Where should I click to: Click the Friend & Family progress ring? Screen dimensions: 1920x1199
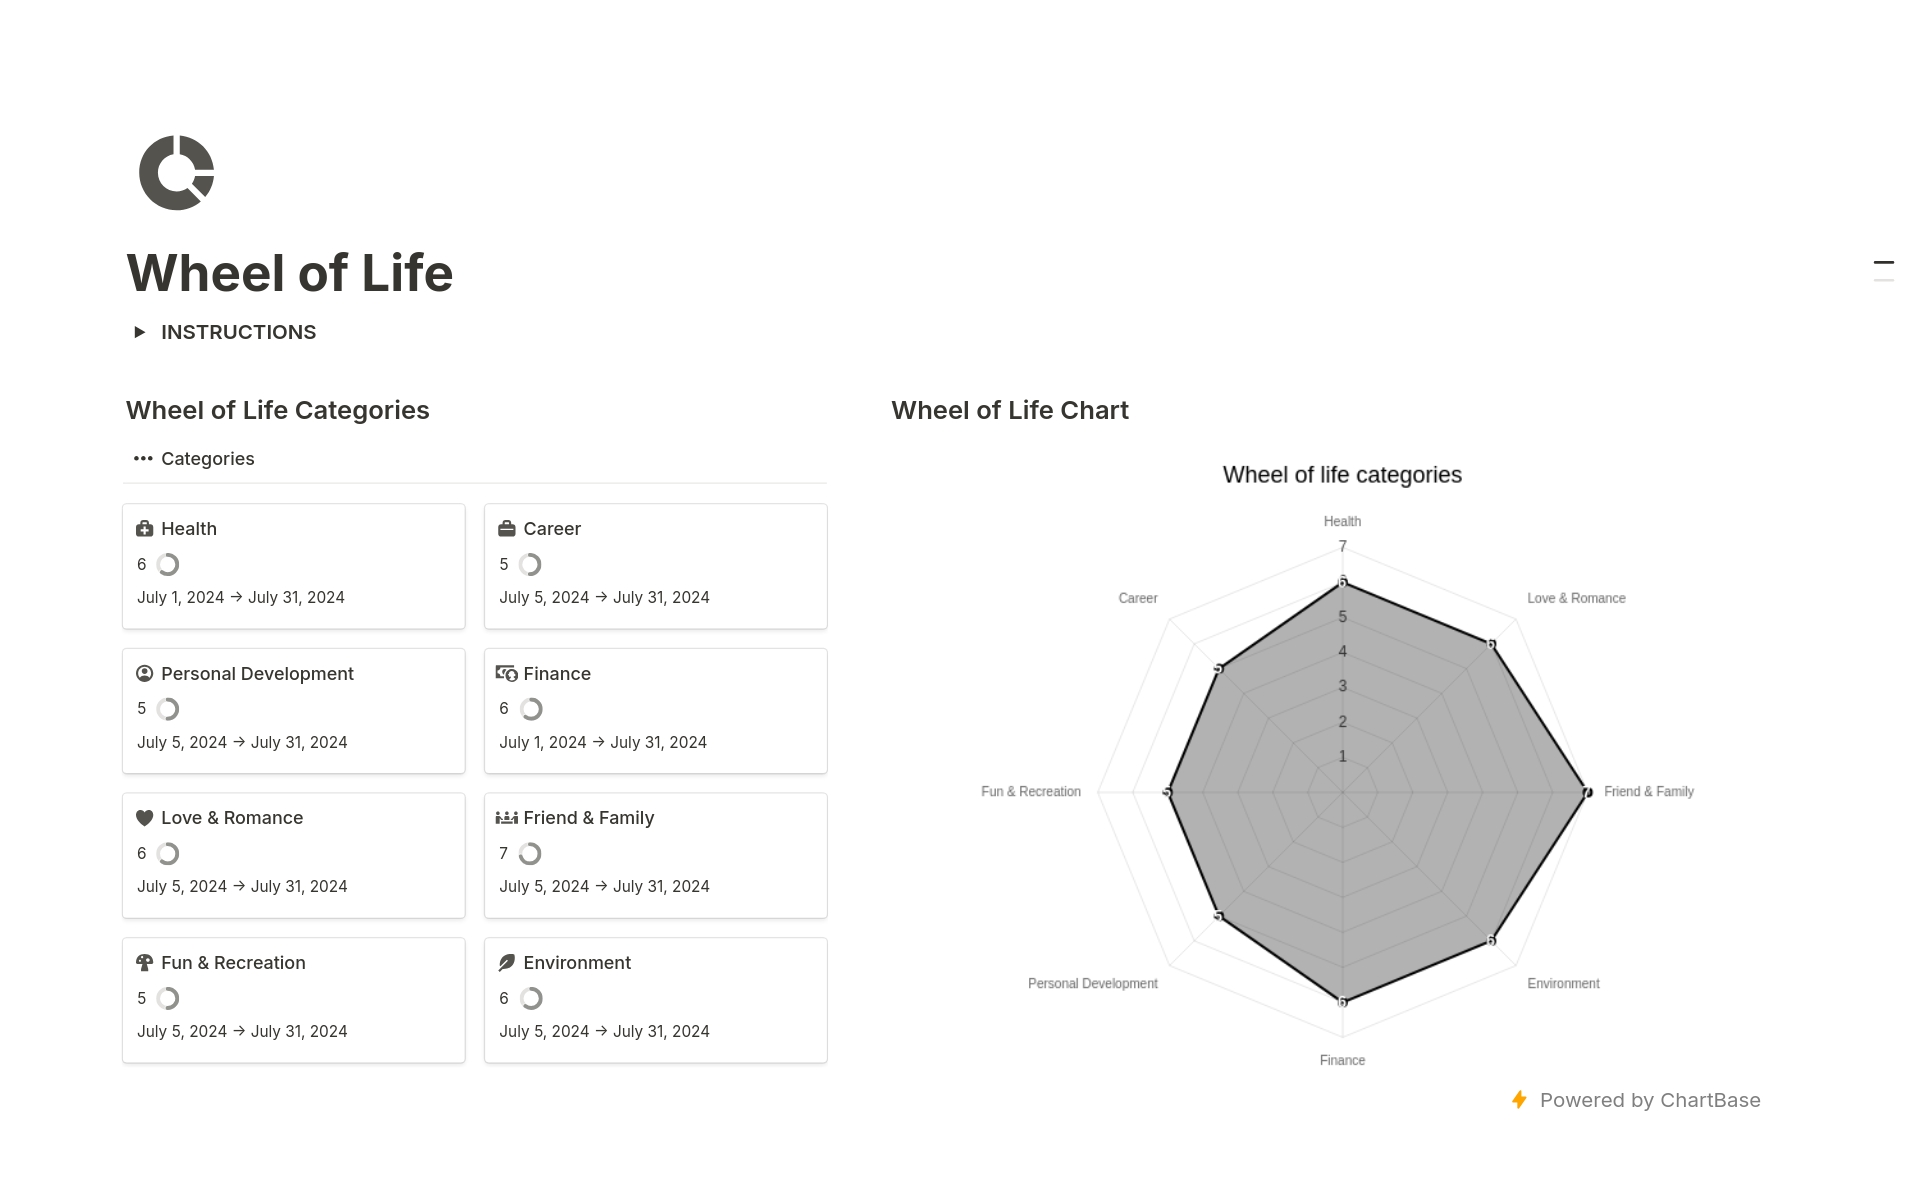click(530, 854)
